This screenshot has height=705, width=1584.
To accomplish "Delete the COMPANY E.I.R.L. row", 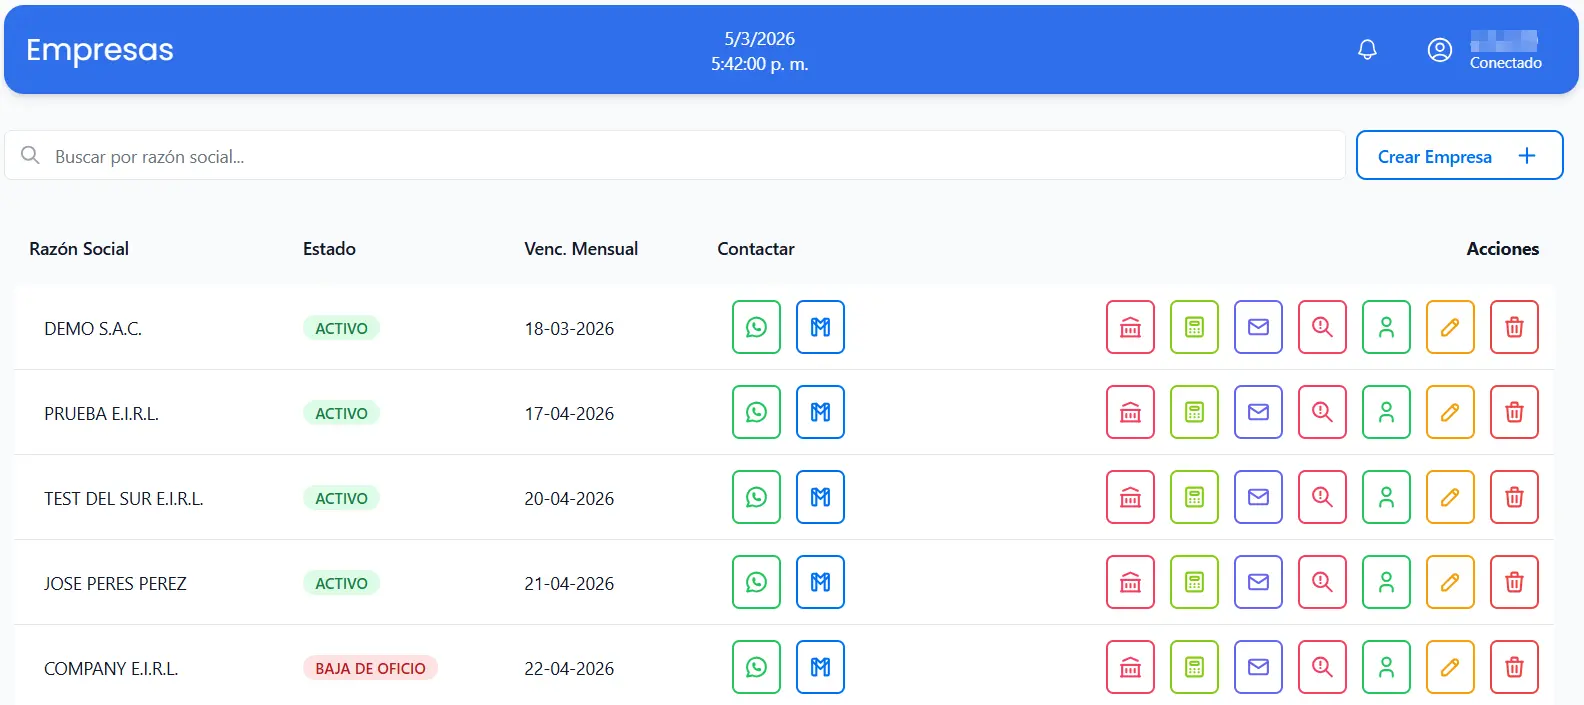I will click(1514, 667).
